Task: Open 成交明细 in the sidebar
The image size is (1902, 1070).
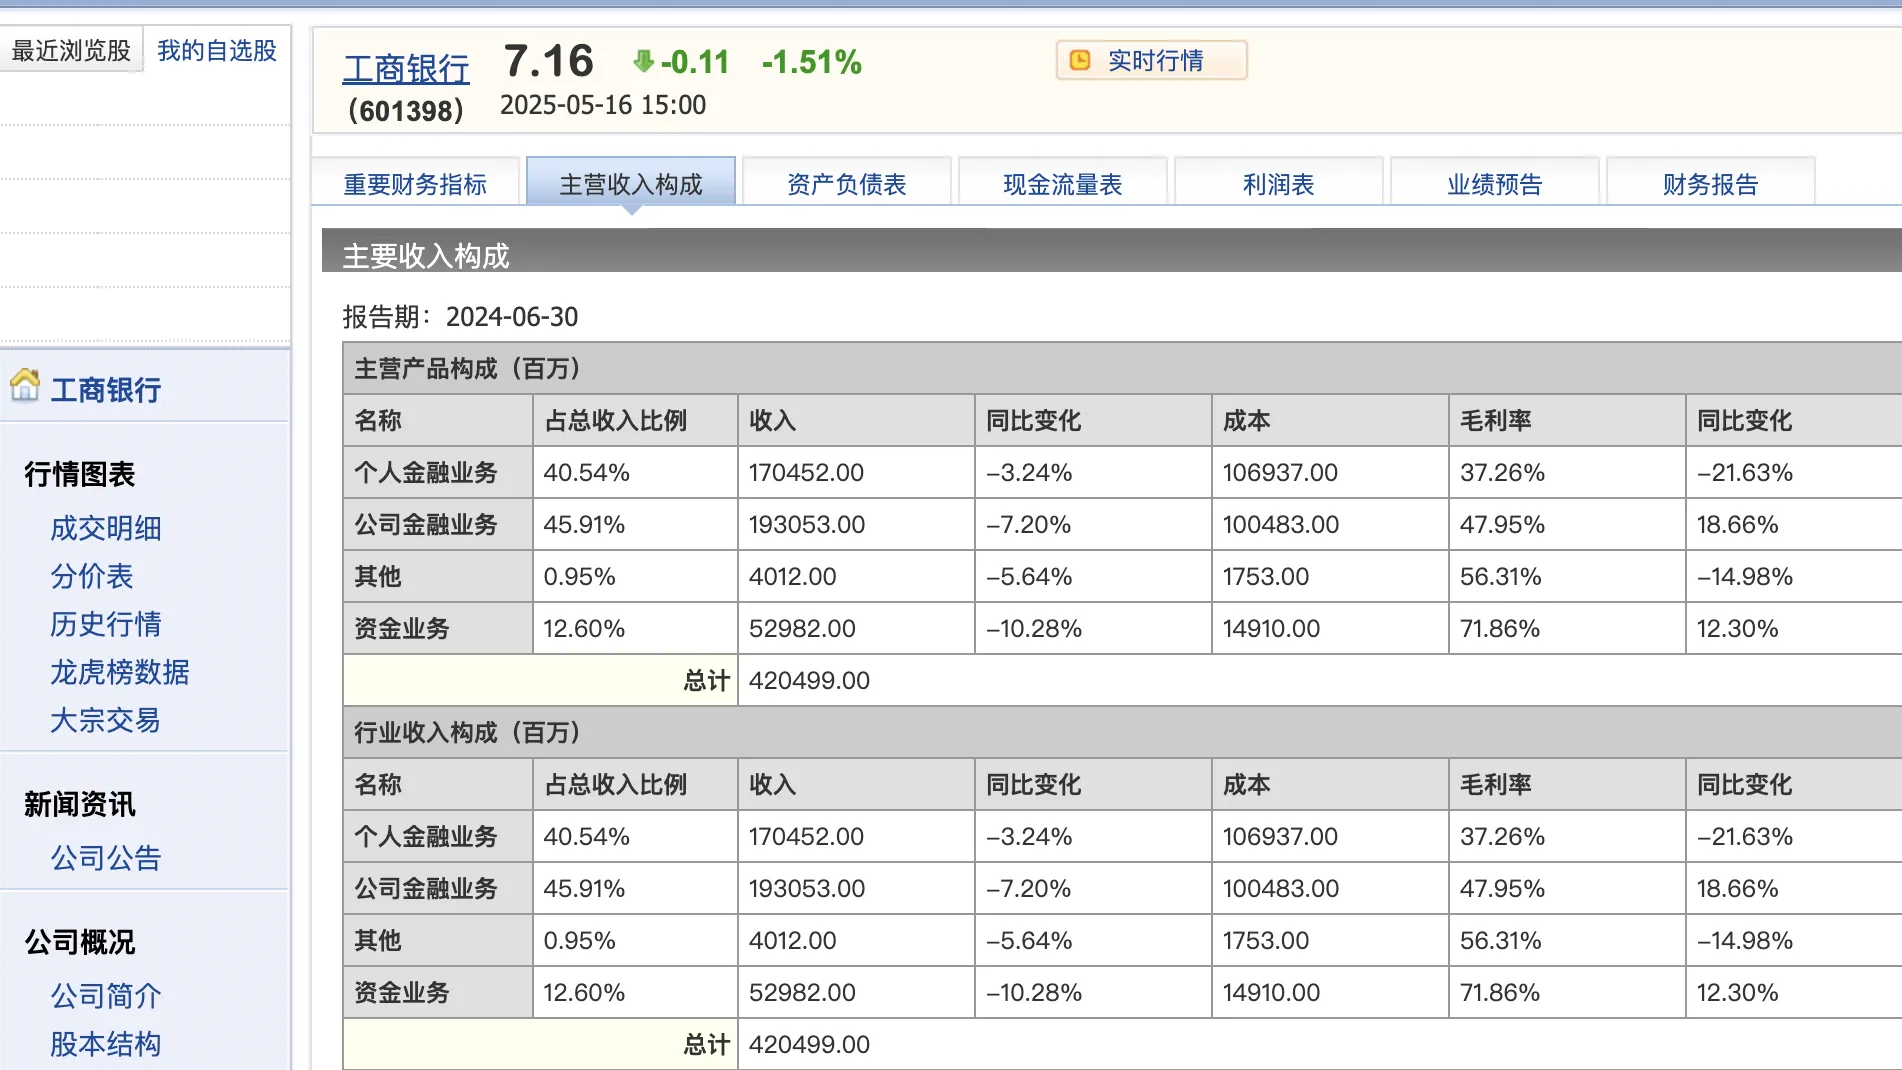Action: click(x=106, y=528)
